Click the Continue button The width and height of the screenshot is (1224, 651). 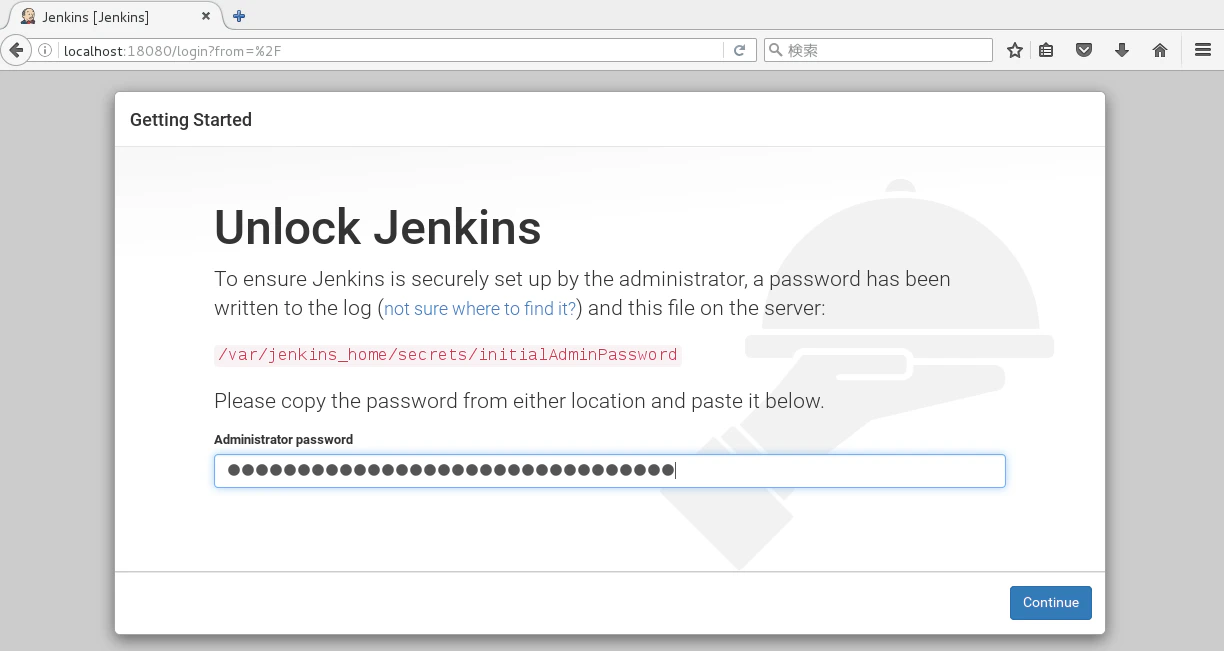(x=1050, y=602)
